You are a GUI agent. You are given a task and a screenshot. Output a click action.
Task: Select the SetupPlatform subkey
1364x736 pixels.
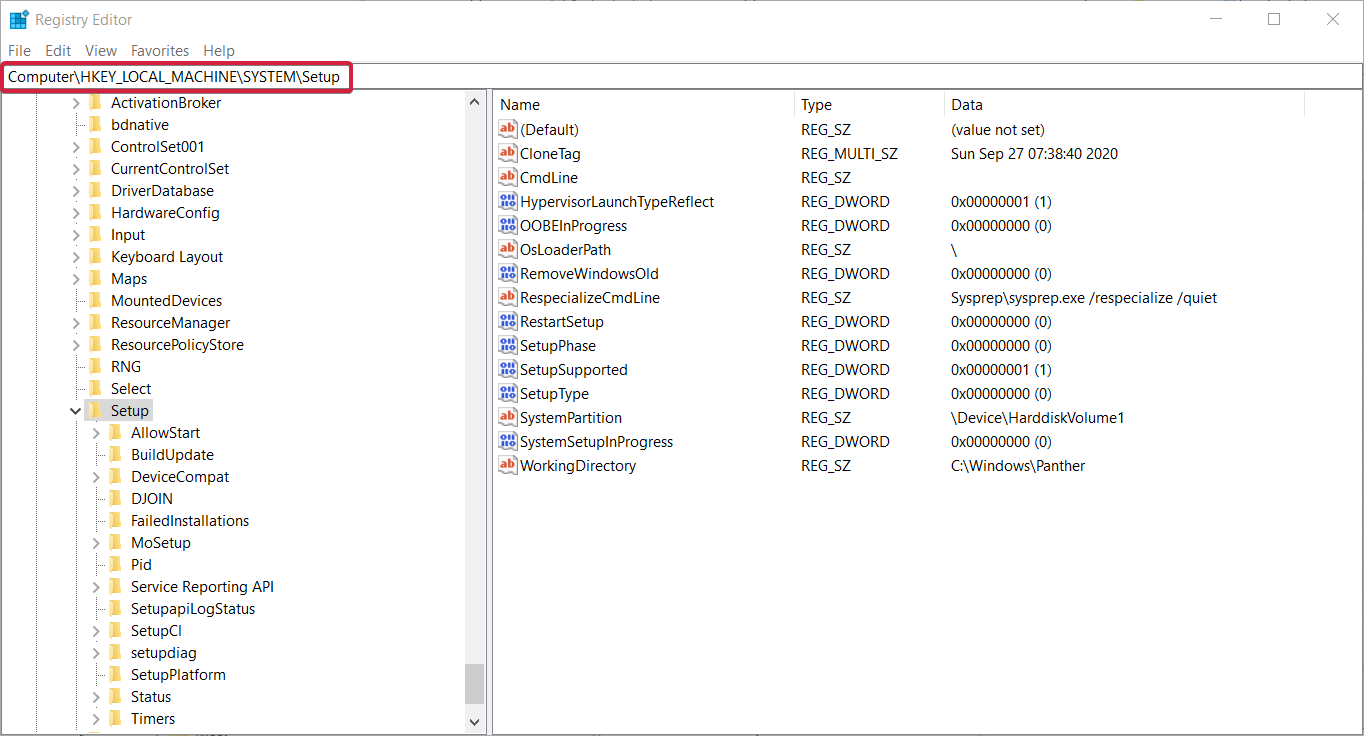pyautogui.click(x=178, y=675)
